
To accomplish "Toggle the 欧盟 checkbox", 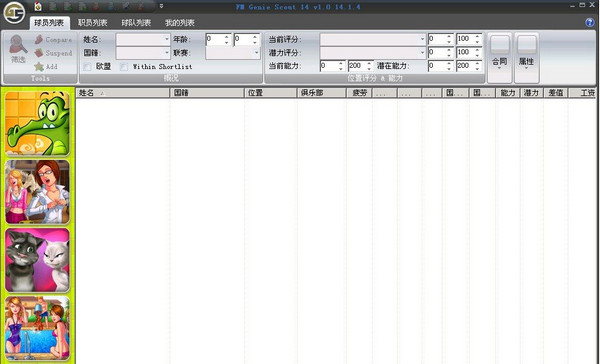I will coord(87,67).
